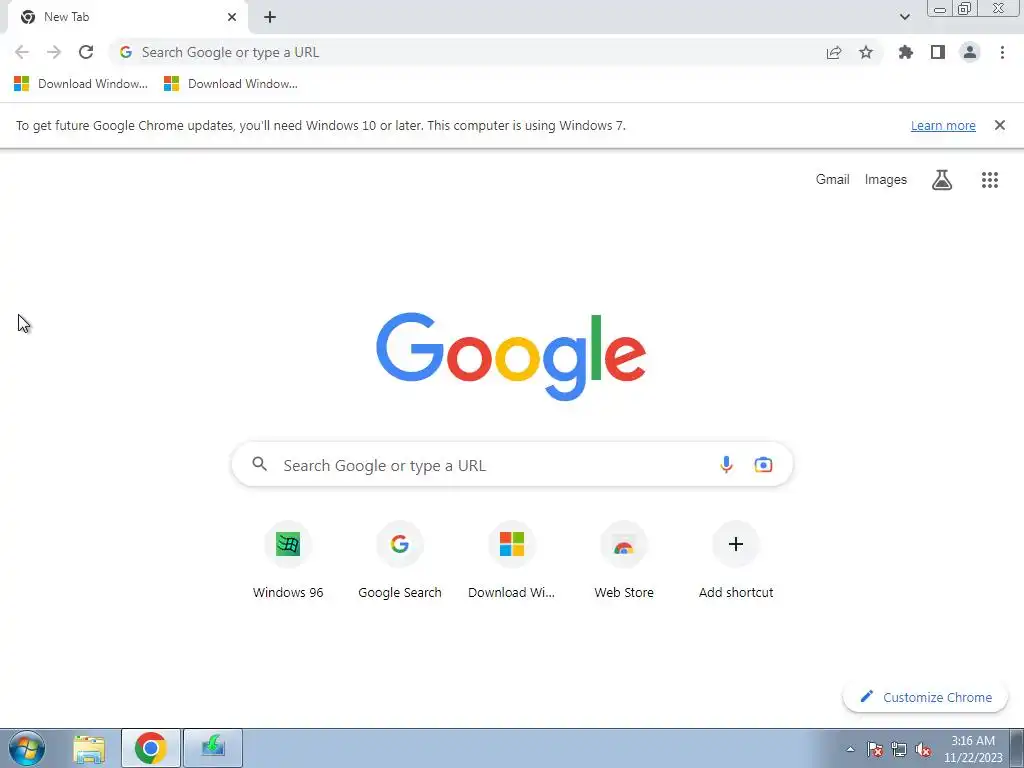Open a new tab with plus button

(270, 17)
